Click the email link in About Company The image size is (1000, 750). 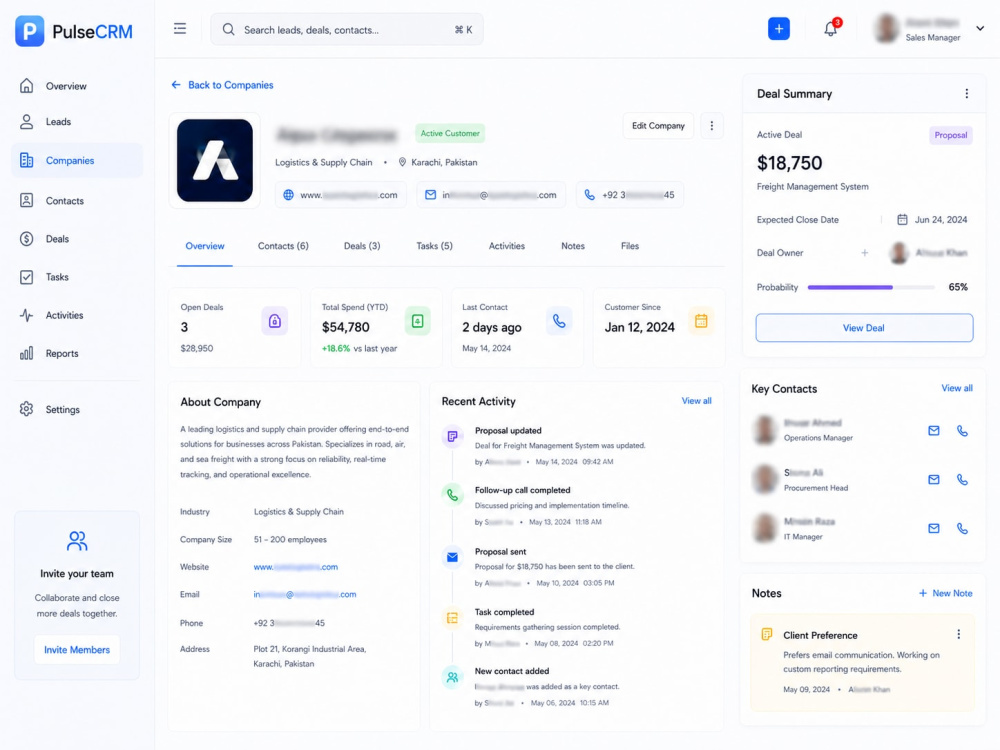pos(304,594)
